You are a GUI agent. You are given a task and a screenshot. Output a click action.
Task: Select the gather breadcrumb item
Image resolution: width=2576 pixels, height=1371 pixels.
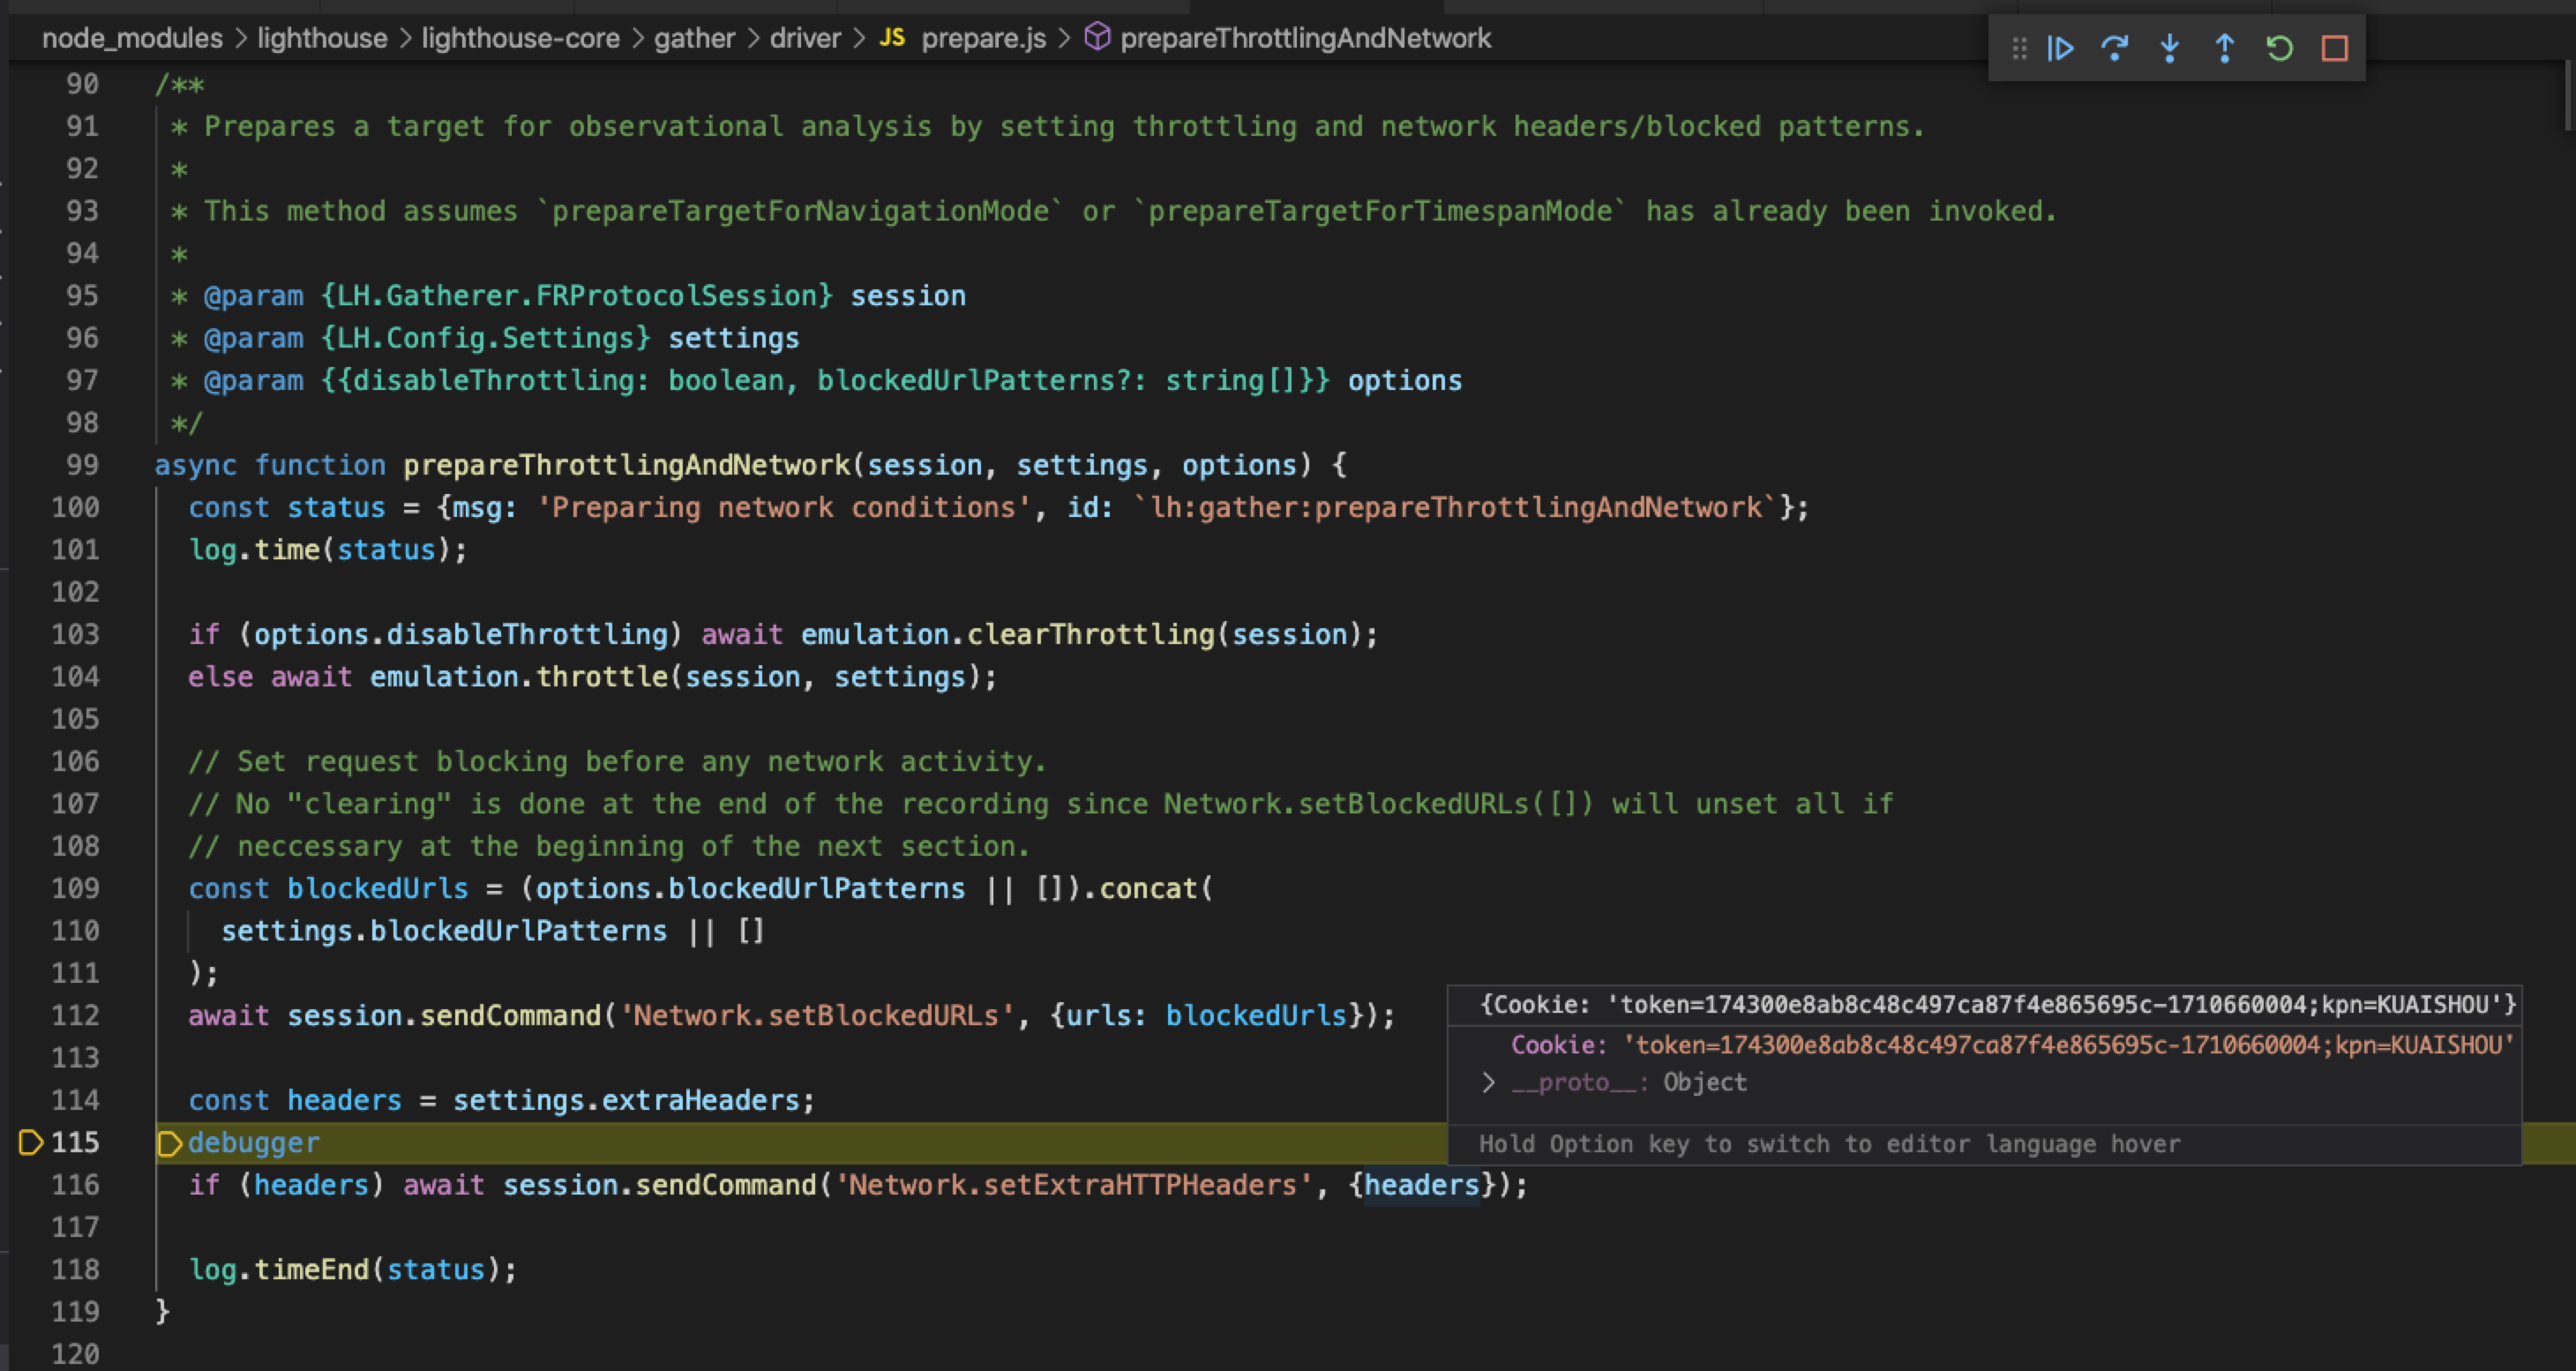point(694,38)
